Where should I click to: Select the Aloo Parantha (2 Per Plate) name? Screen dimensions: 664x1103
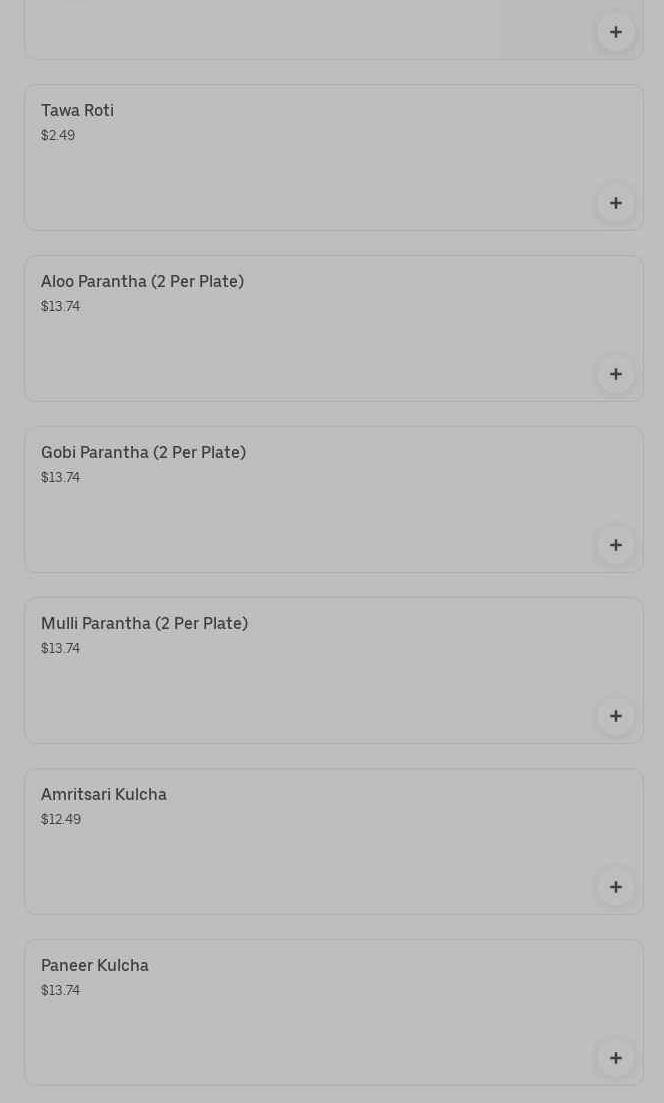(142, 282)
